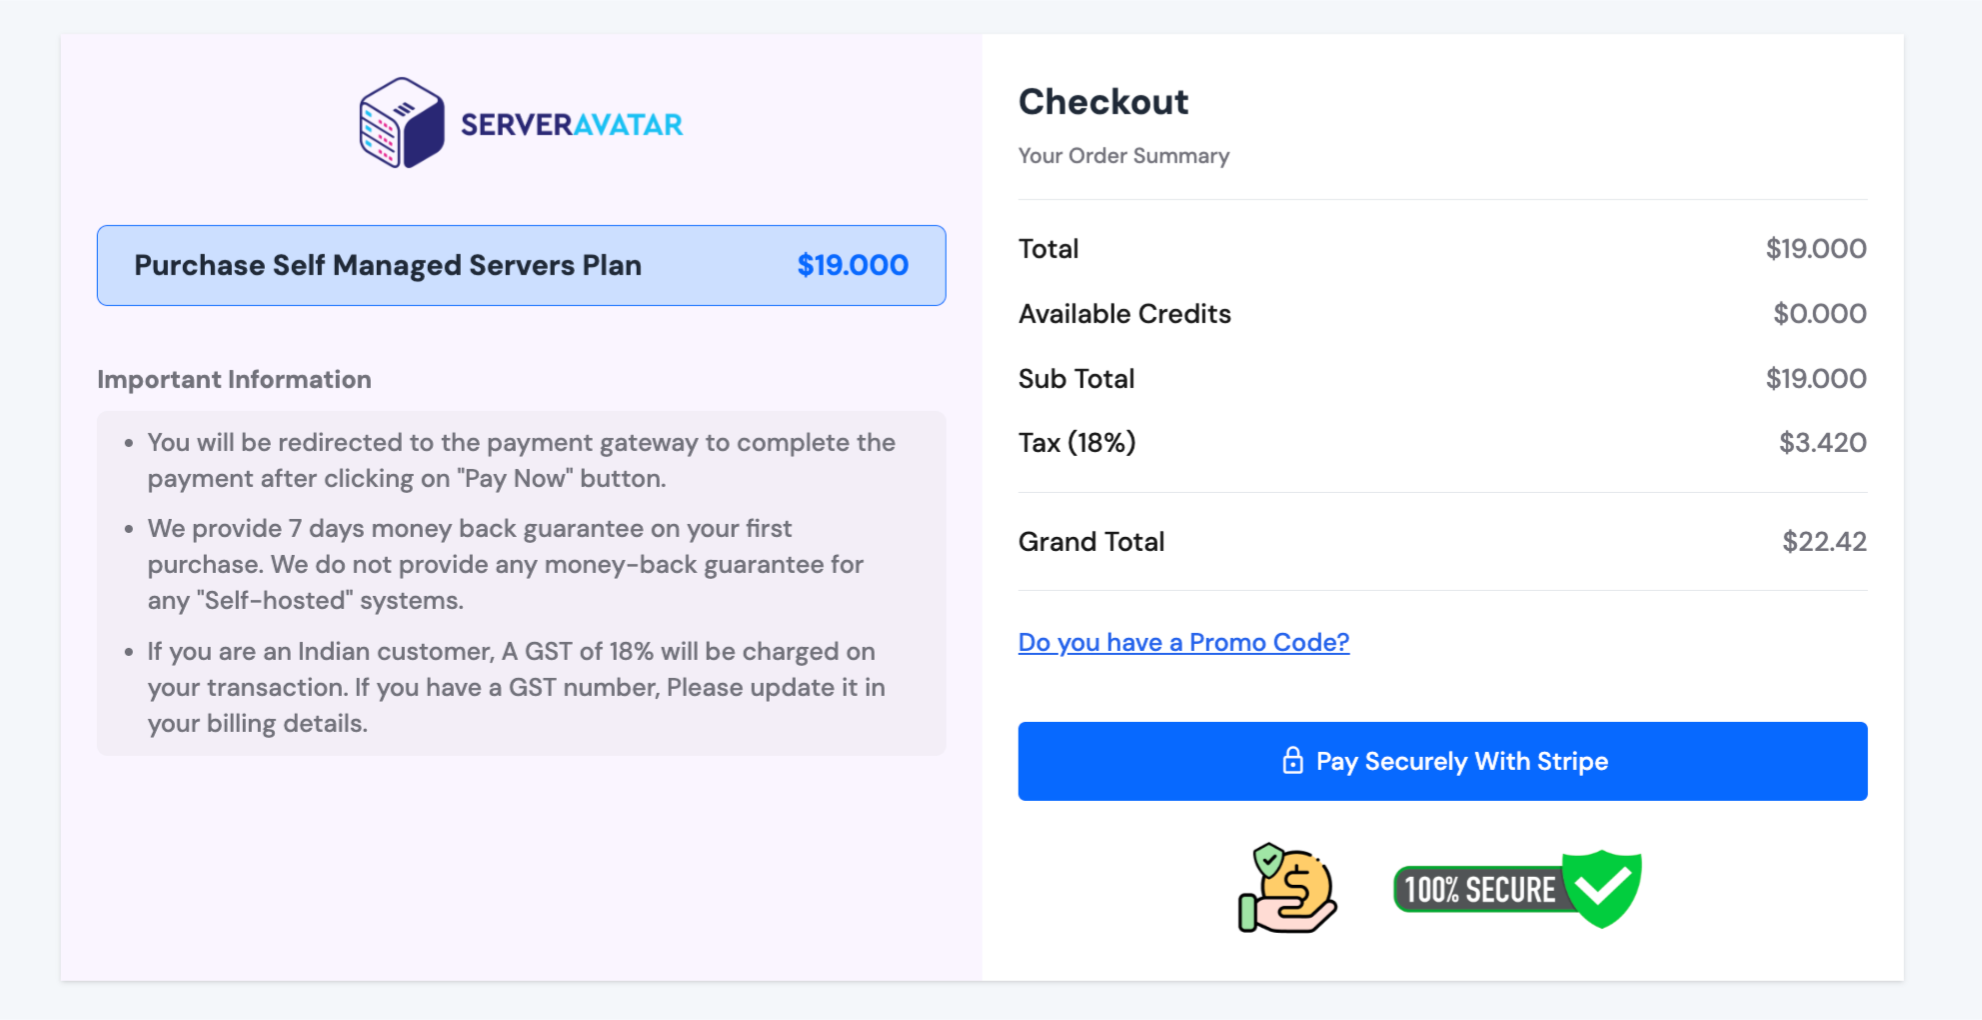Click the lock icon on Stripe button
Screen dimensions: 1982x1020
(x=1292, y=761)
